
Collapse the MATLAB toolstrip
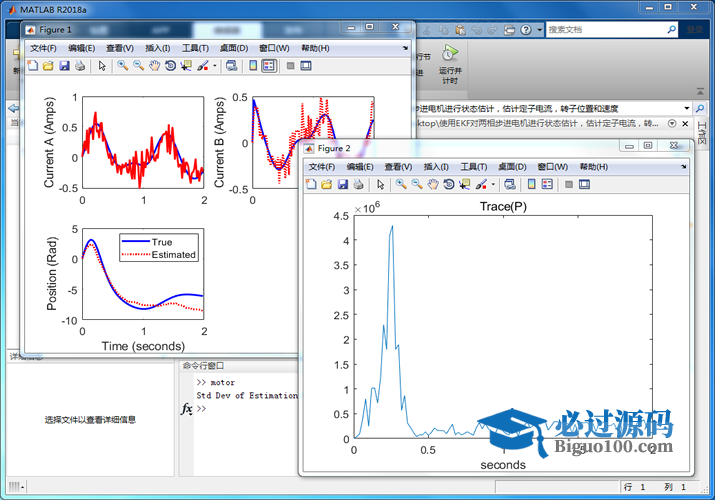(700, 92)
